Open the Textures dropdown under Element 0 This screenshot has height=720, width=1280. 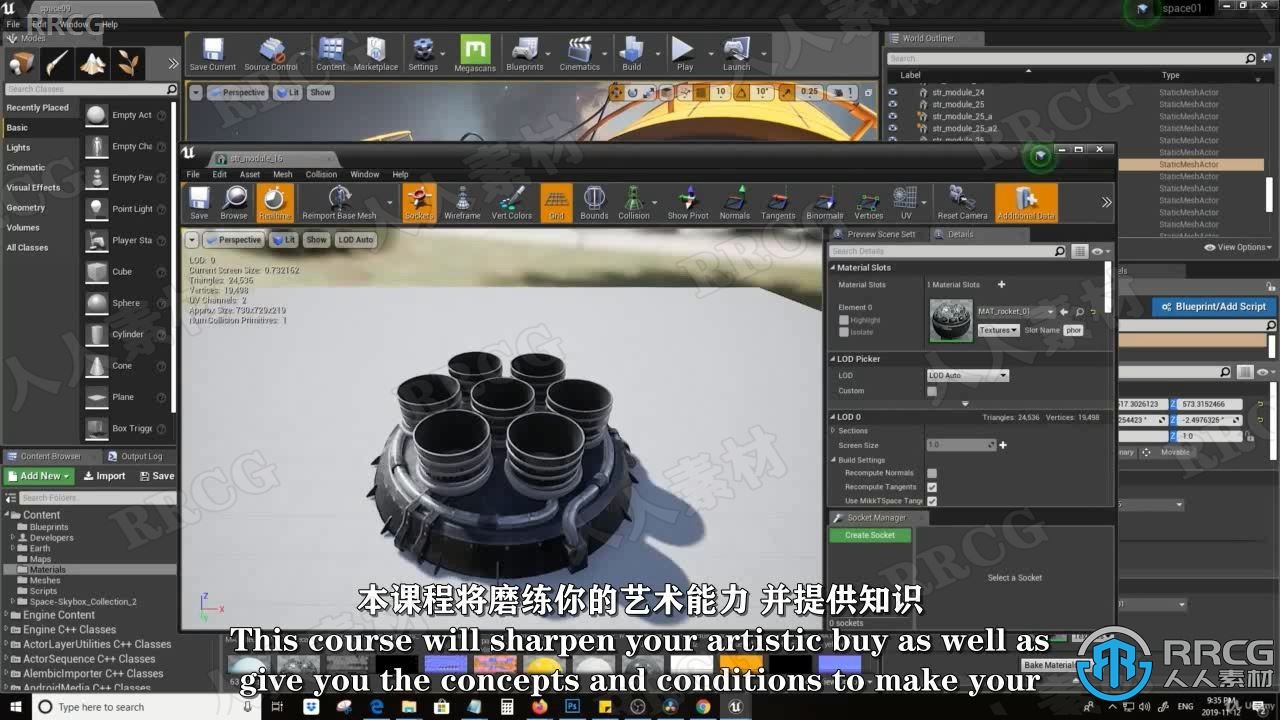(x=998, y=330)
